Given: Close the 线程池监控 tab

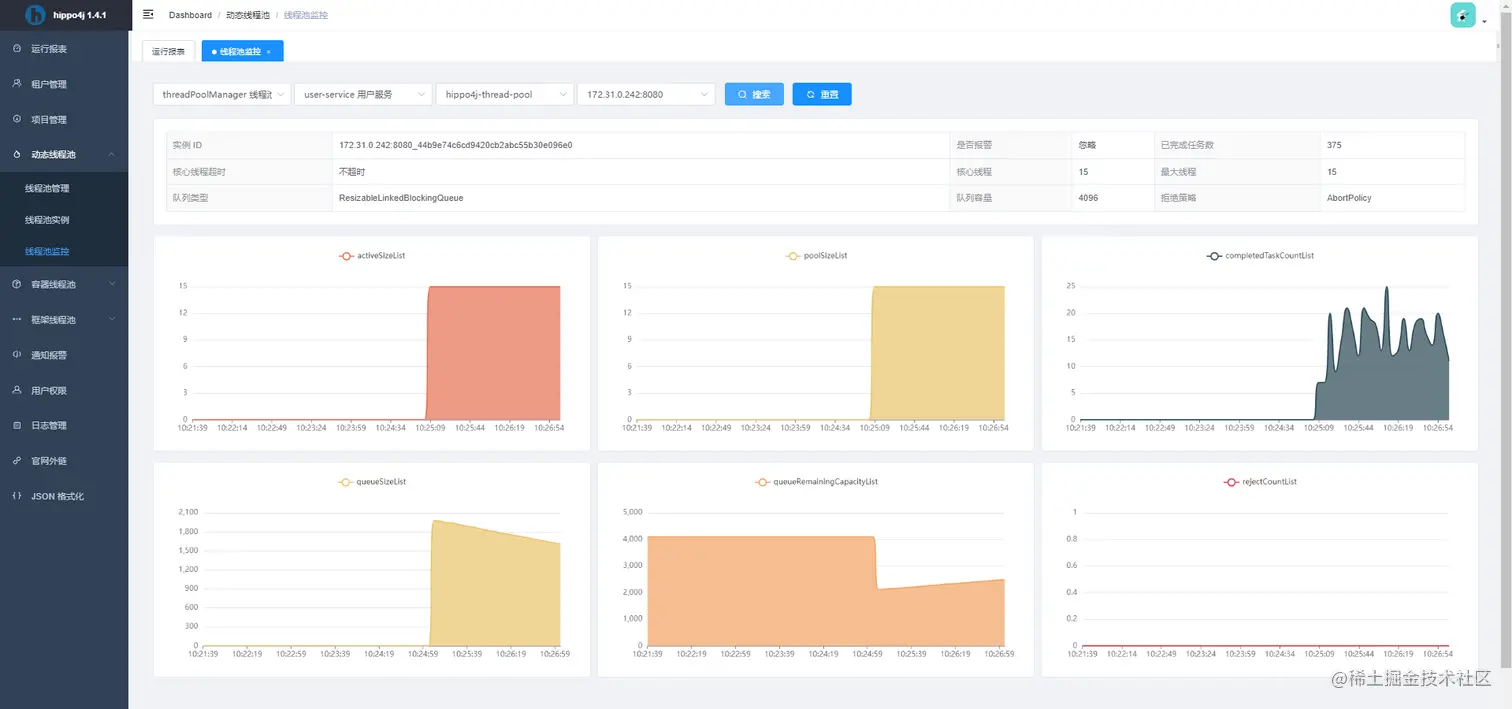Looking at the screenshot, I should coord(269,51).
